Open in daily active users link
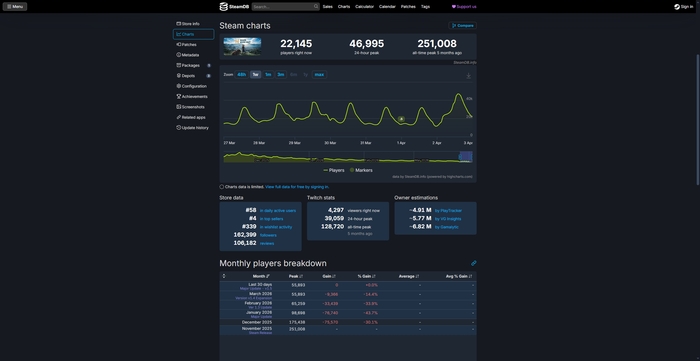This screenshot has width=700, height=361. [278, 211]
